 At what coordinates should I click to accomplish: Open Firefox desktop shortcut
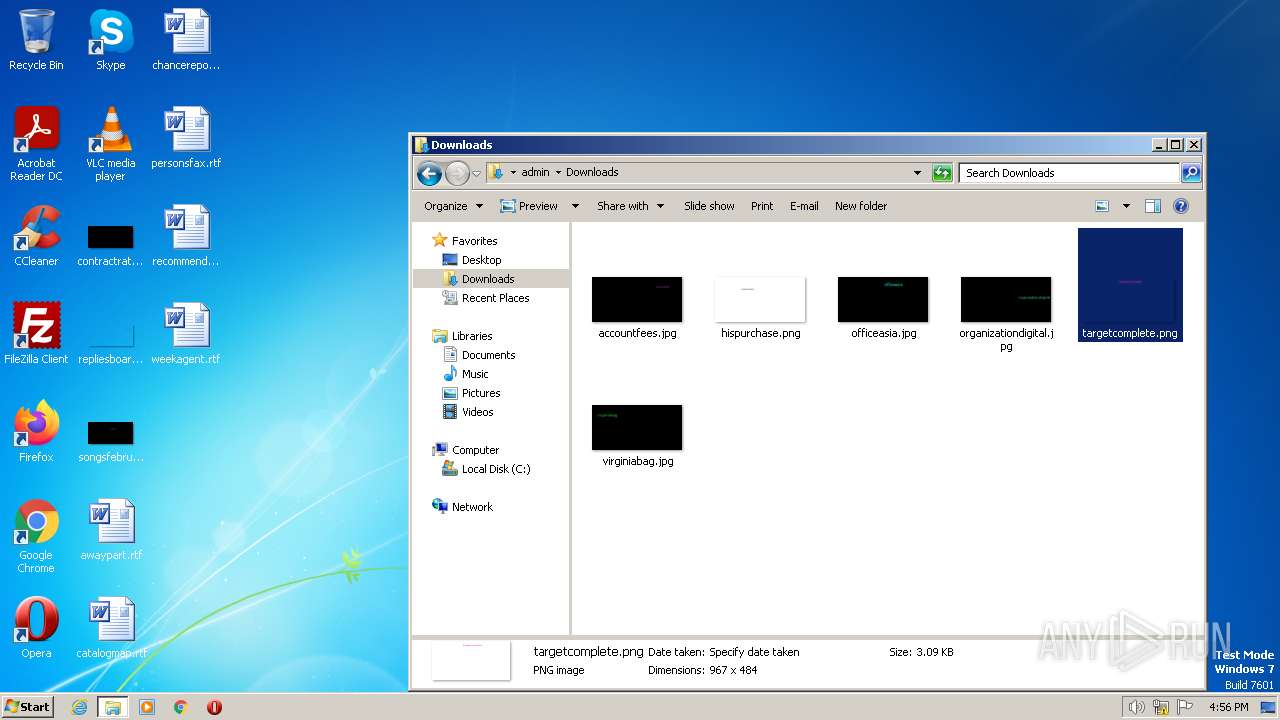pos(36,432)
